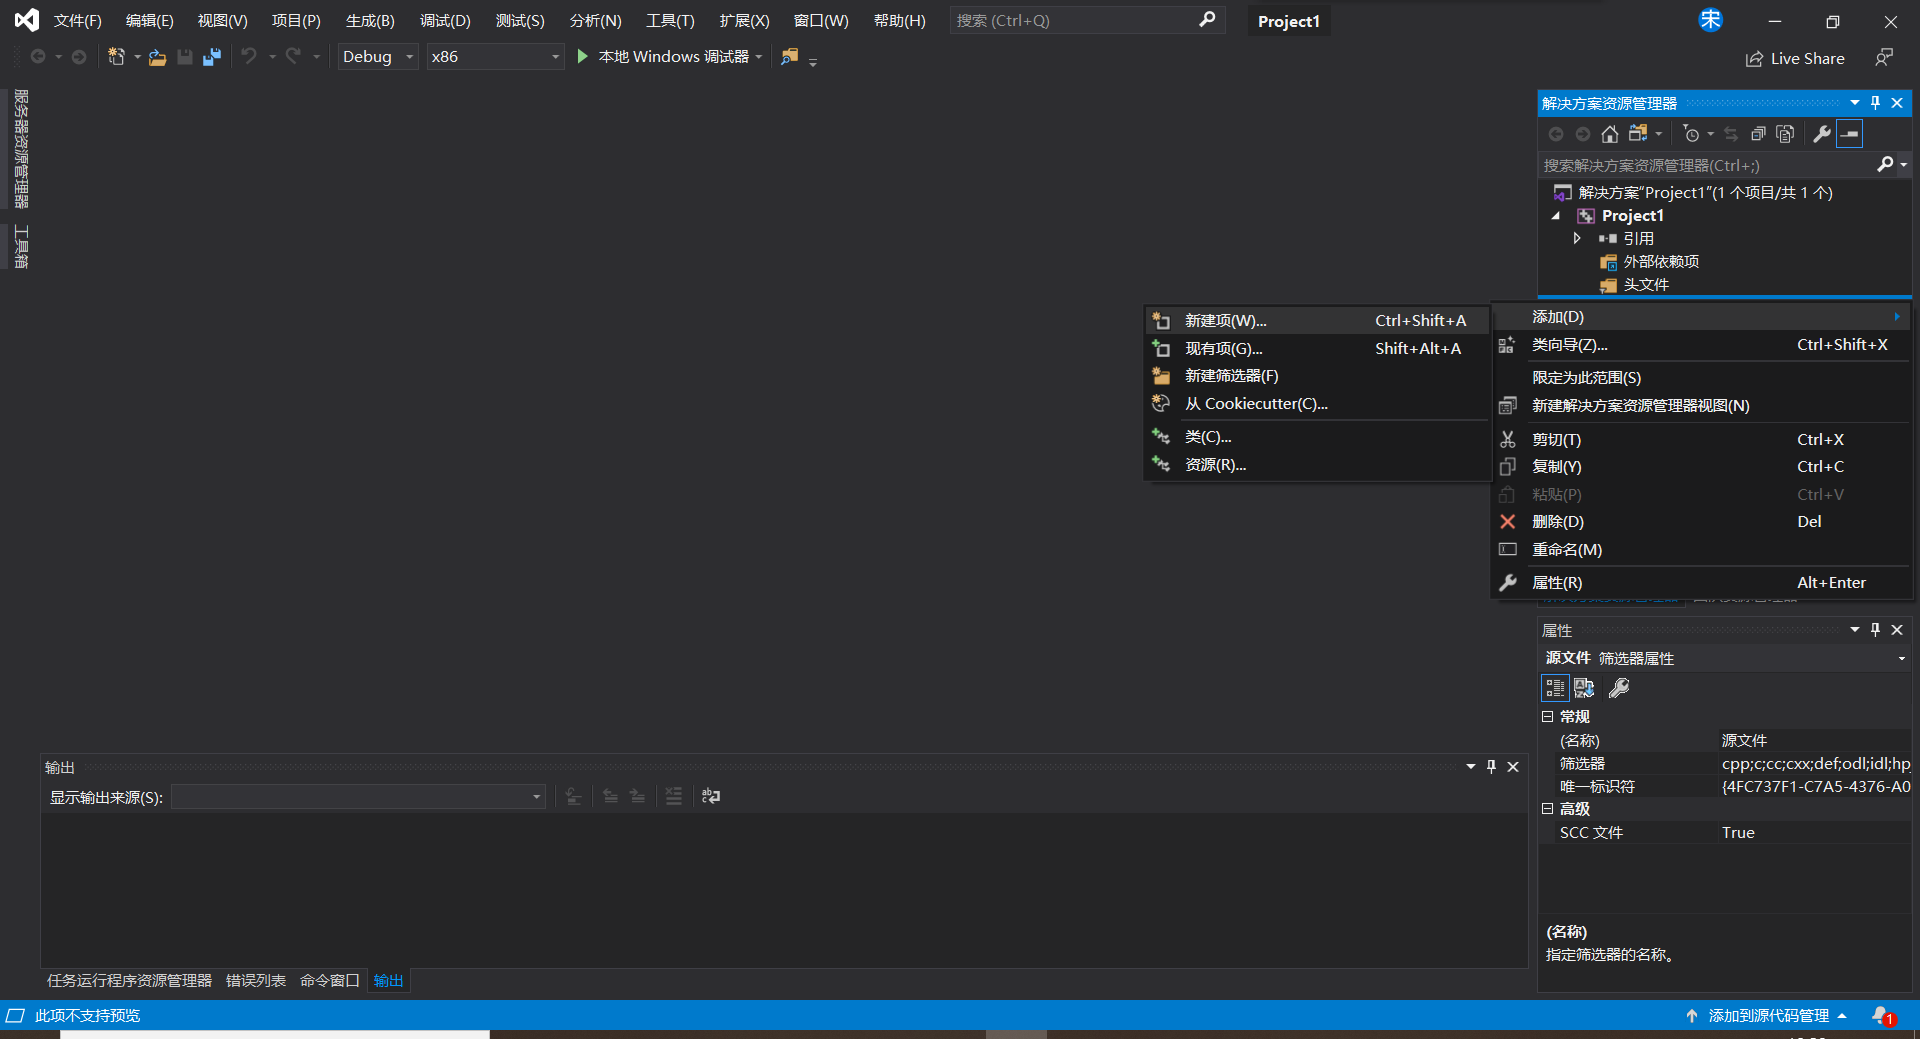Image resolution: width=1920 pixels, height=1039 pixels.
Task: Open Solution Explorer properties wrench icon
Action: (x=1822, y=134)
